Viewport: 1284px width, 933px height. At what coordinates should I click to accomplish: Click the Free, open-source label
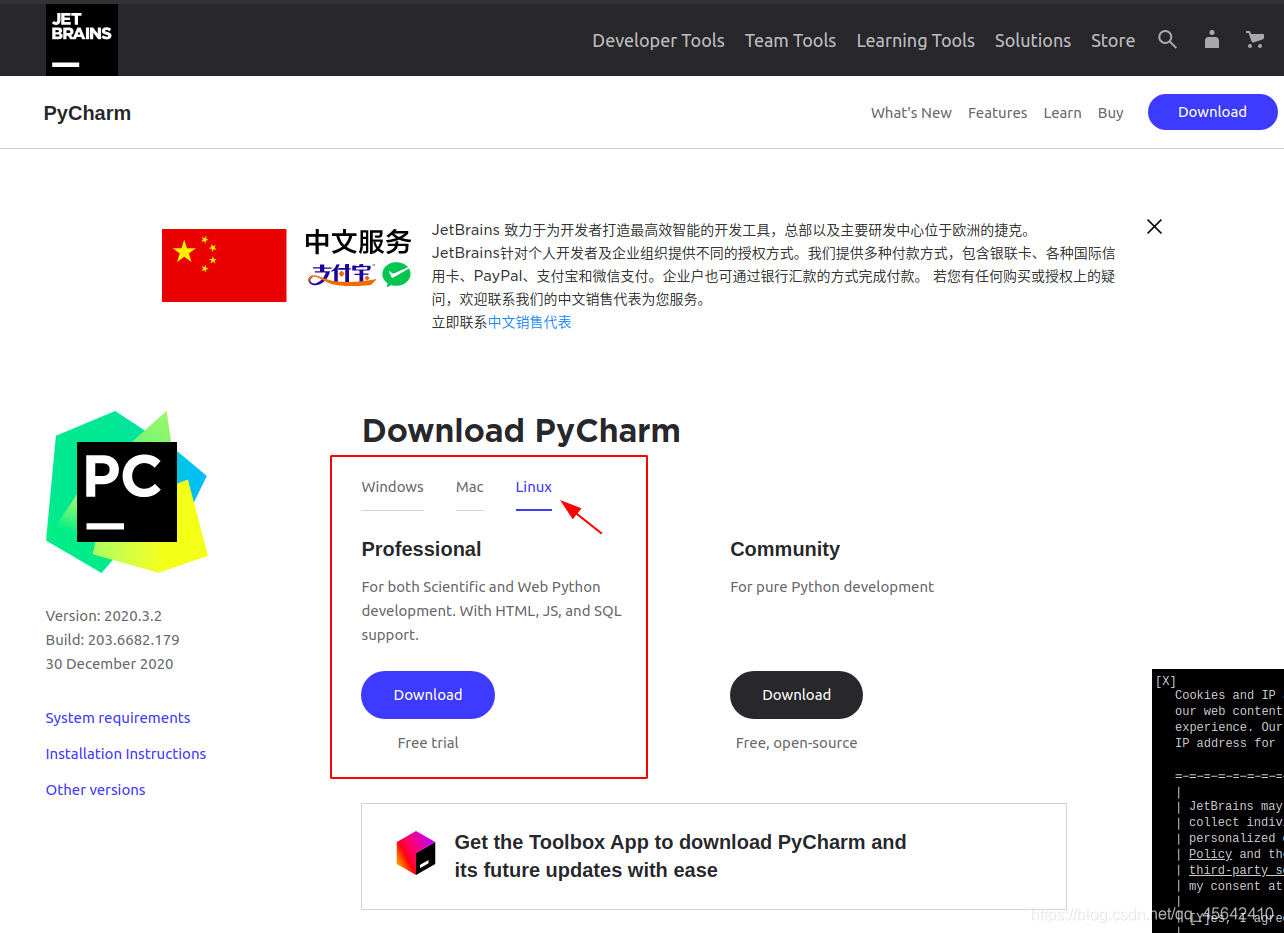[x=796, y=743]
